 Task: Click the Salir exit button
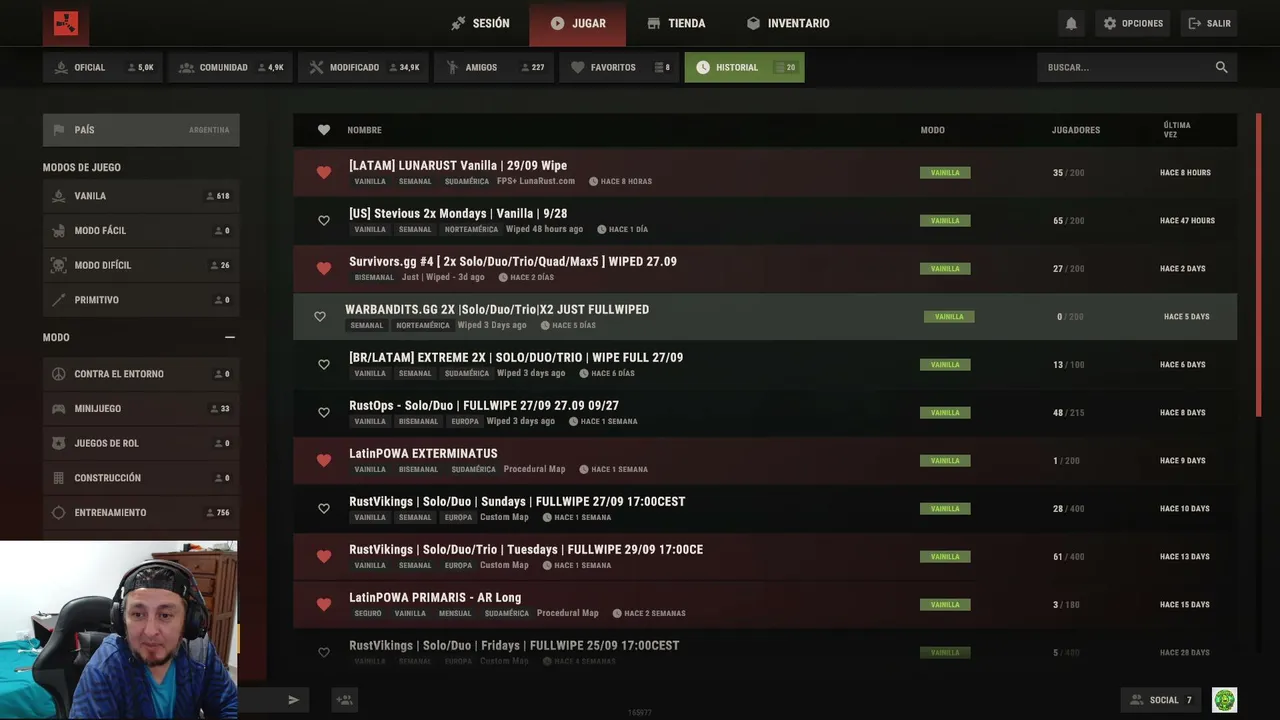[x=1209, y=23]
